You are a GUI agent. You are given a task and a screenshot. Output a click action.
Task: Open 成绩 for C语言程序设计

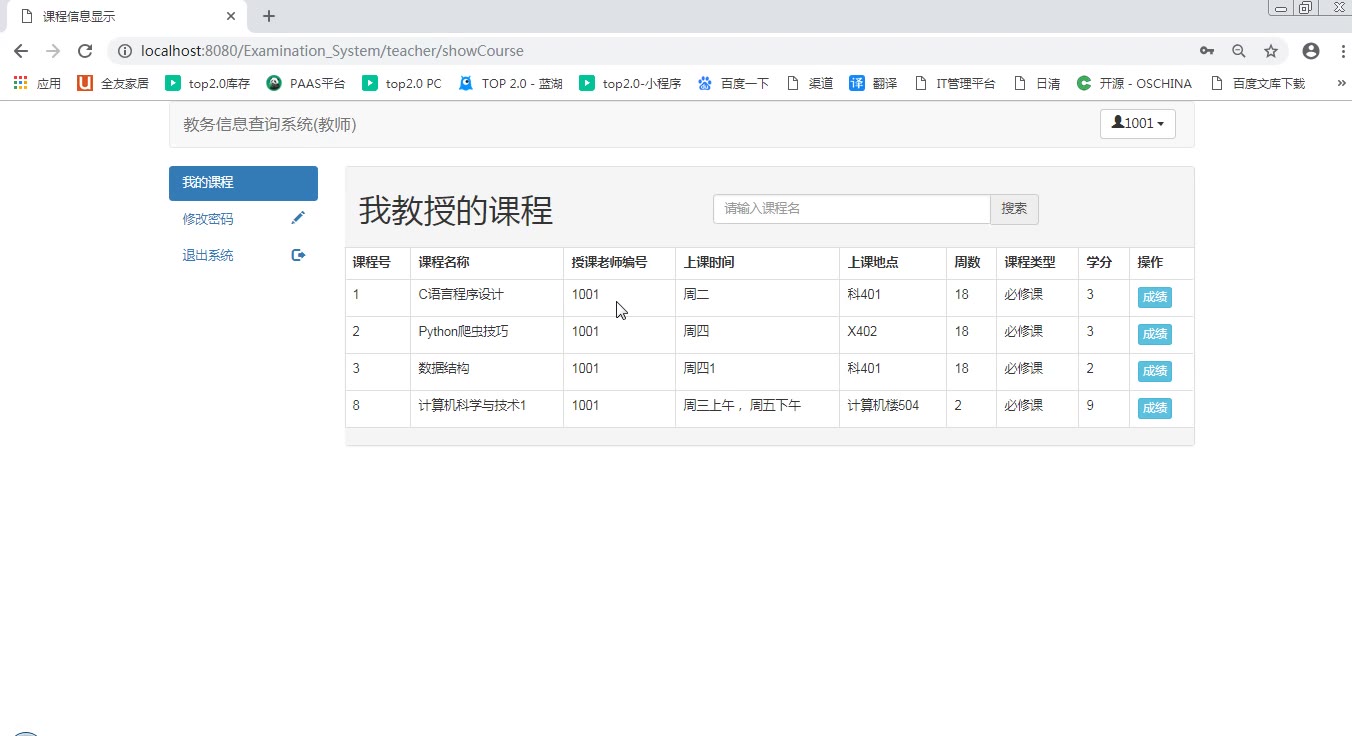click(x=1154, y=297)
